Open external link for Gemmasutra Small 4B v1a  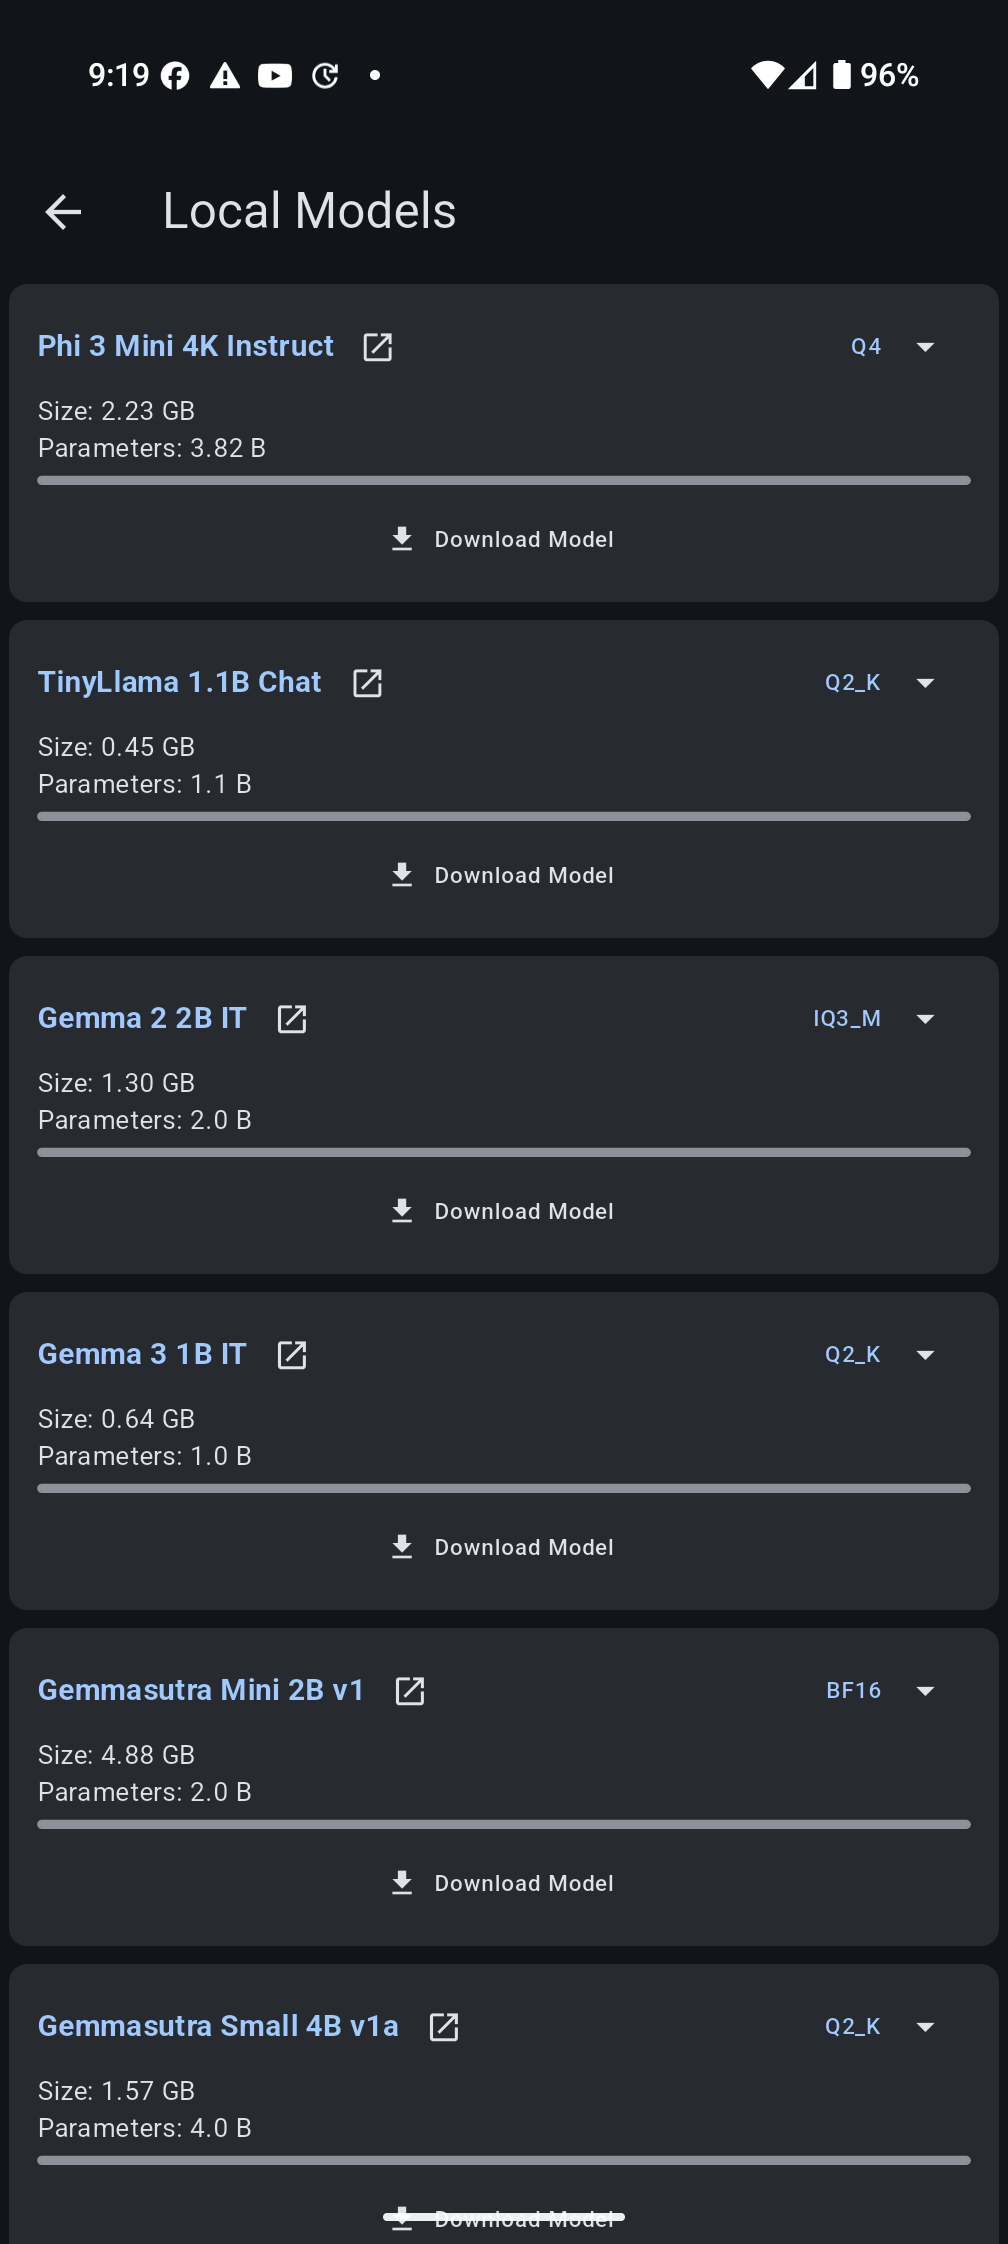tap(443, 2027)
